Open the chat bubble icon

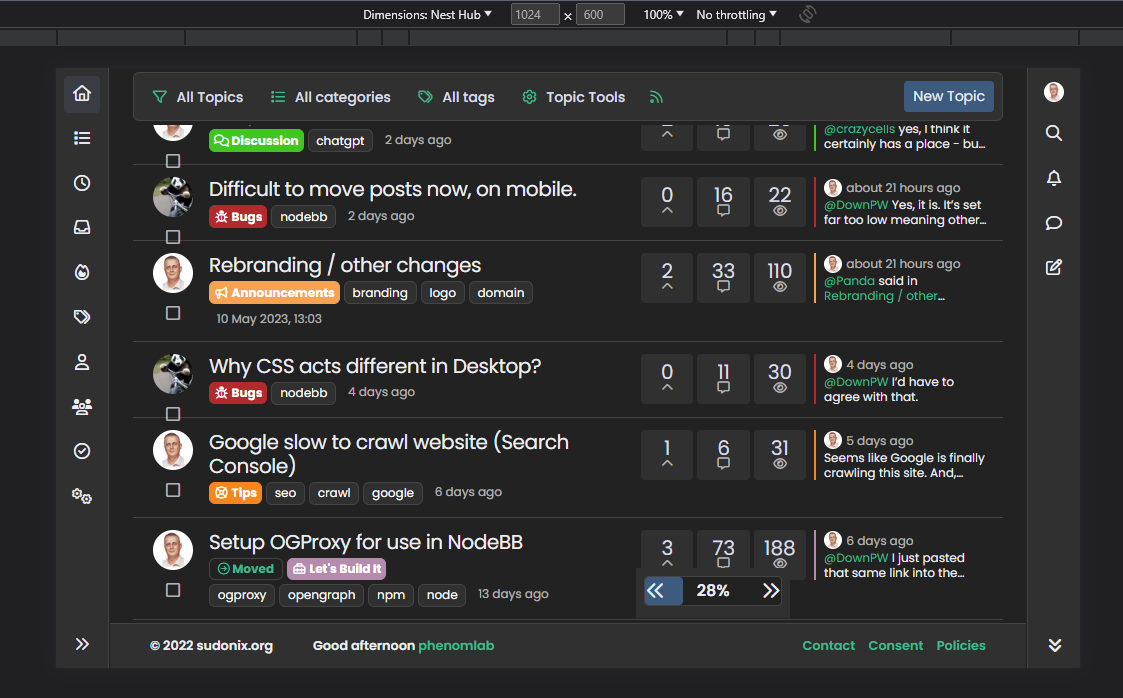pyautogui.click(x=1053, y=223)
